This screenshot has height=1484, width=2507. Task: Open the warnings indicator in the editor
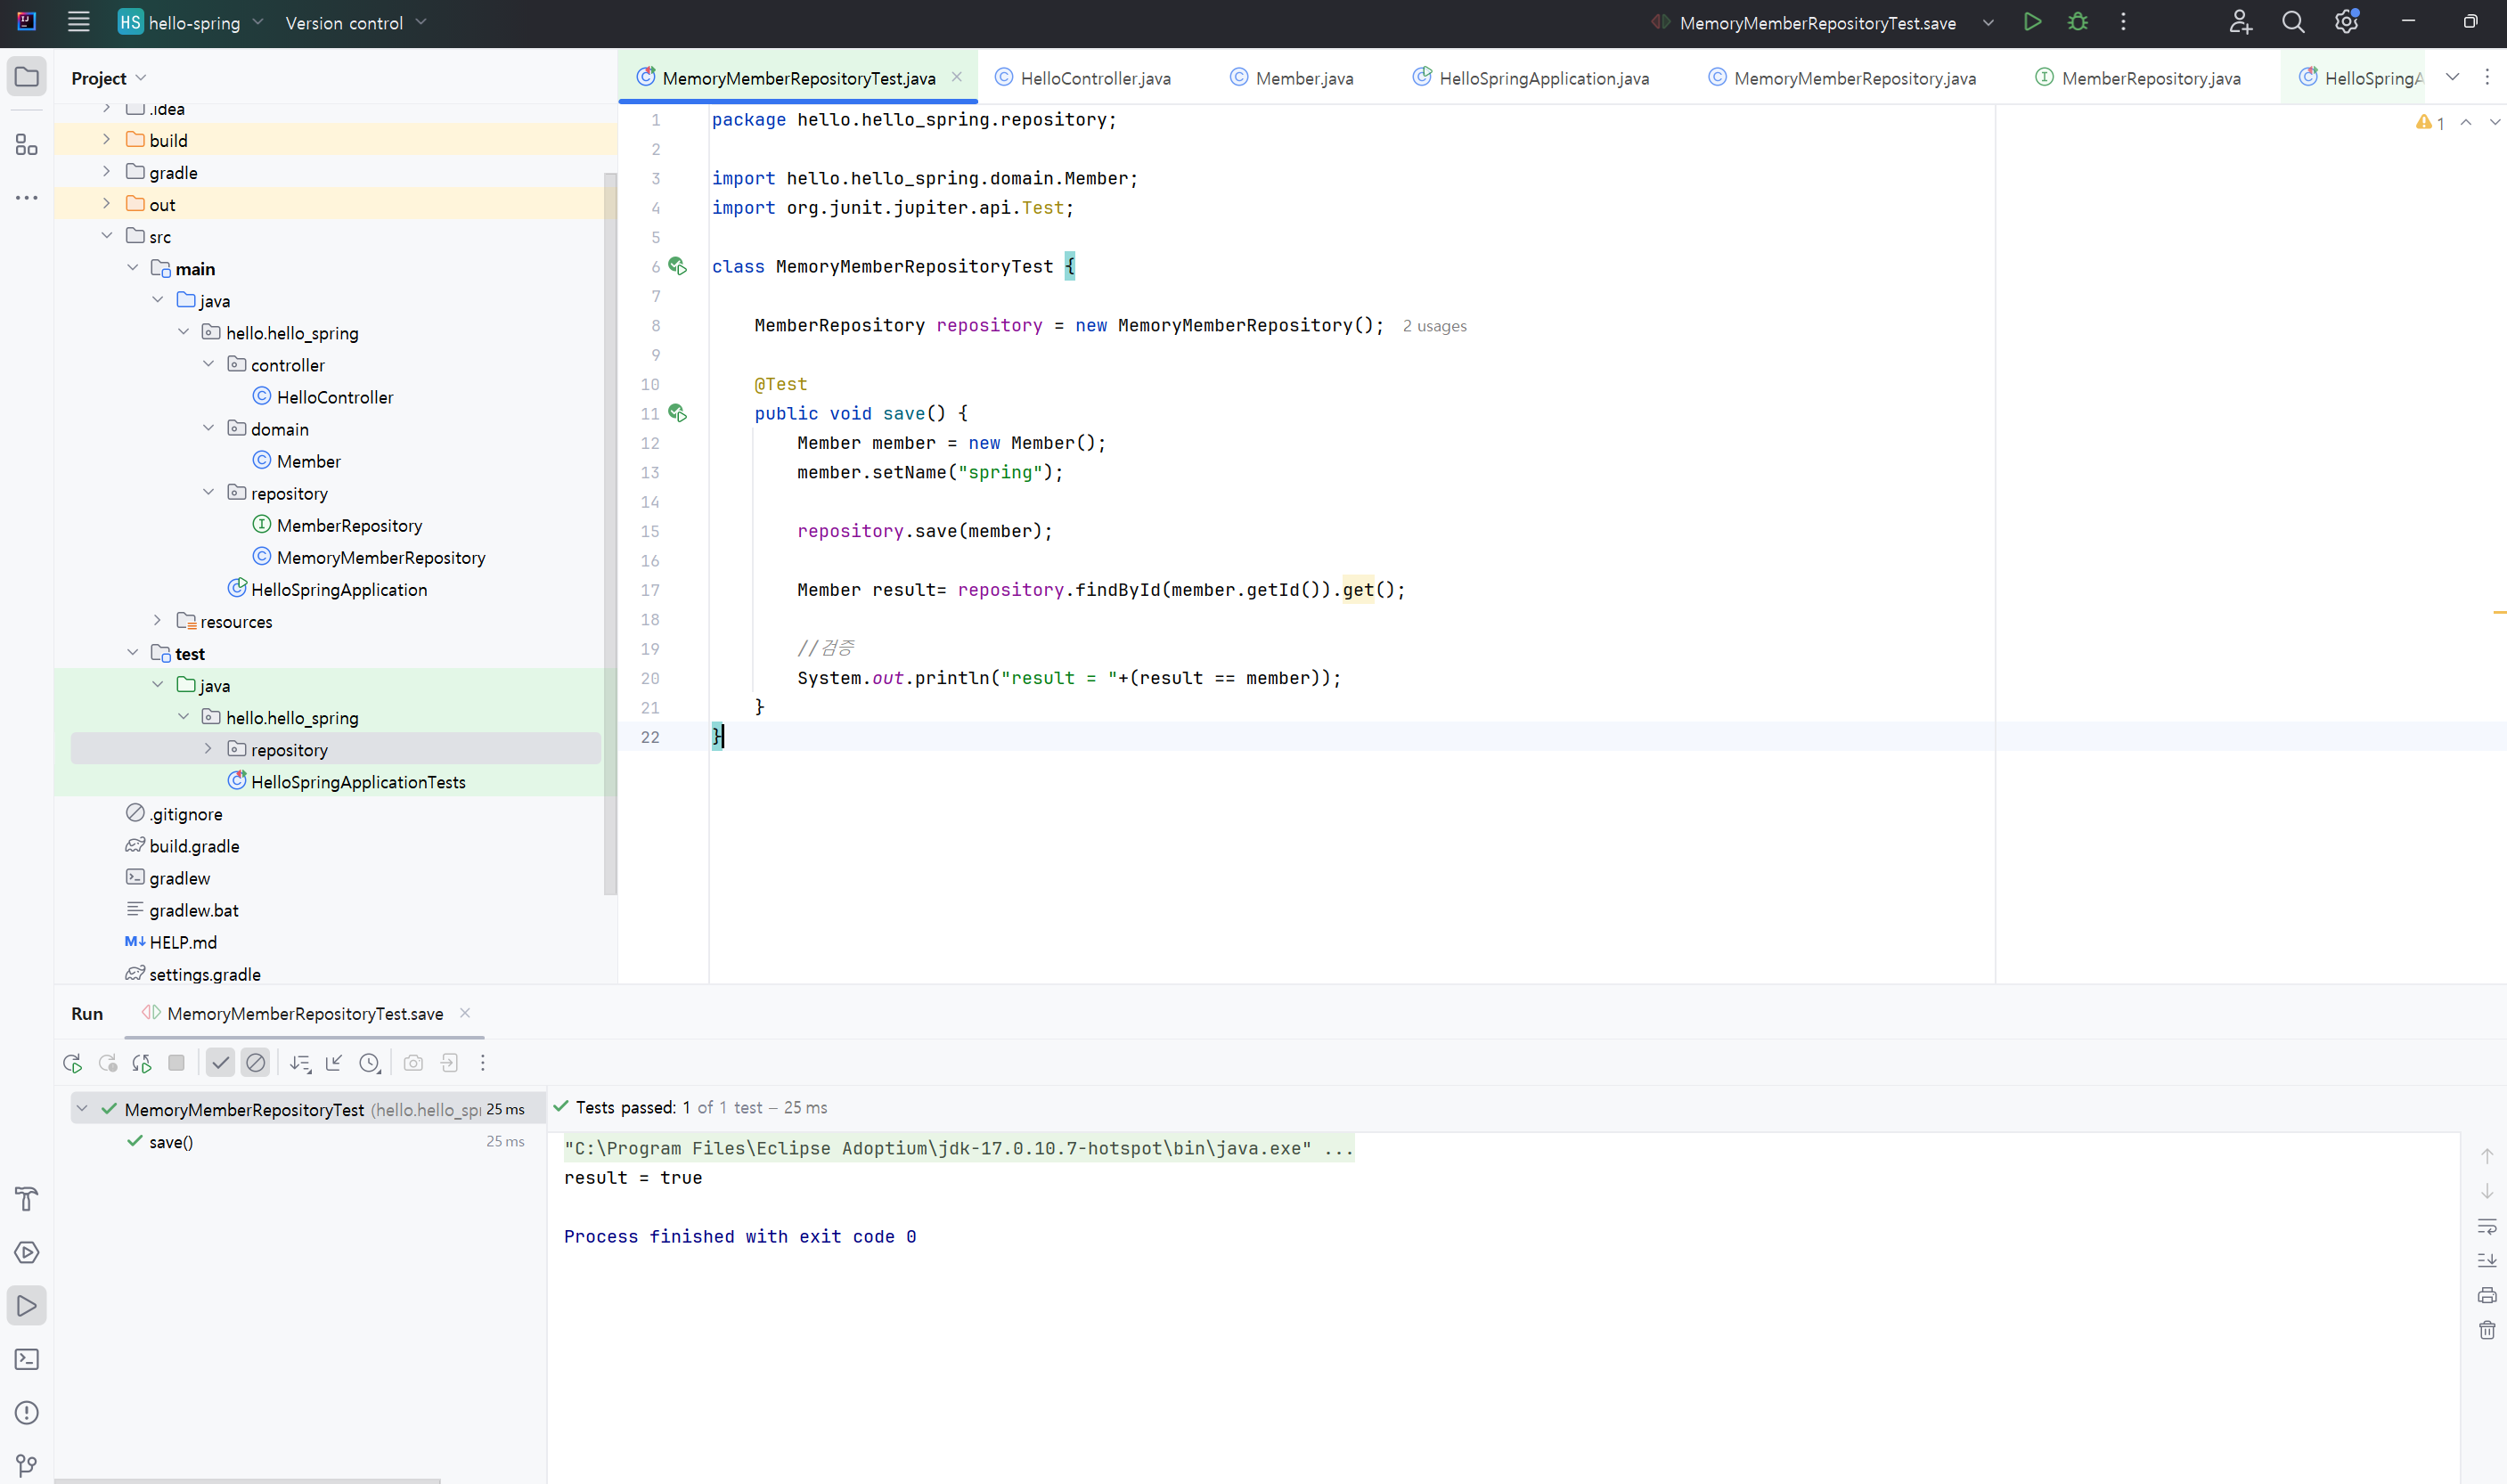pyautogui.click(x=2430, y=122)
